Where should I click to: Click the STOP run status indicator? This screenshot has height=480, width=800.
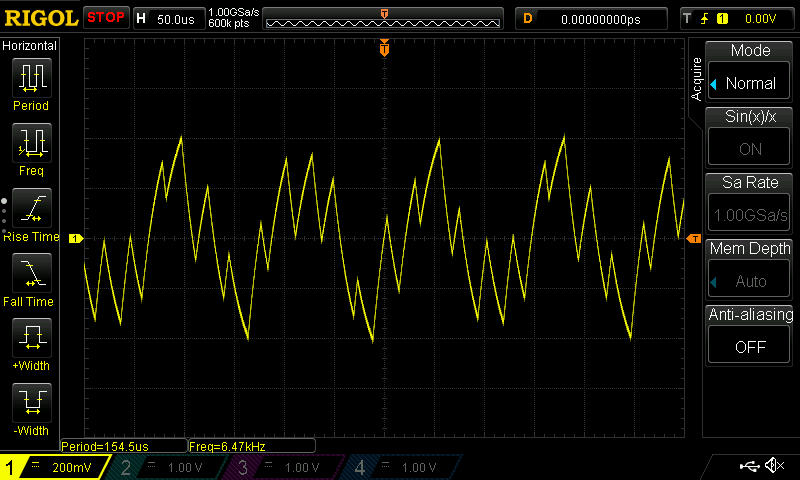click(x=106, y=18)
